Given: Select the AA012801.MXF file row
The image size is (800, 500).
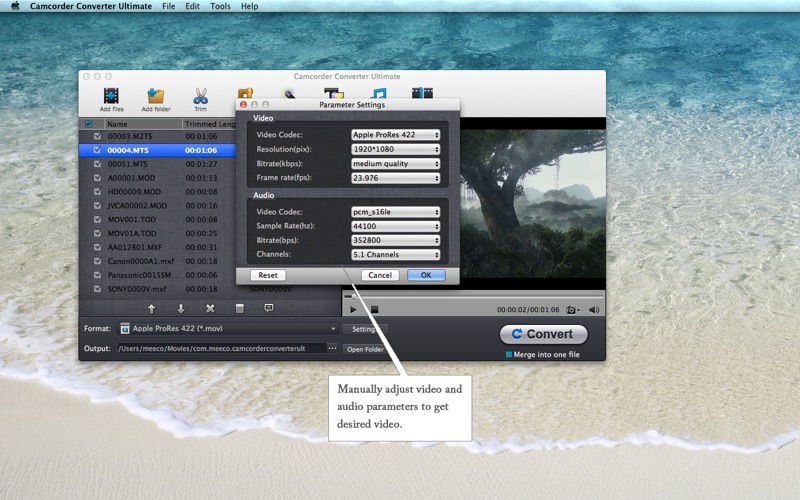Looking at the screenshot, I should click(x=157, y=247).
